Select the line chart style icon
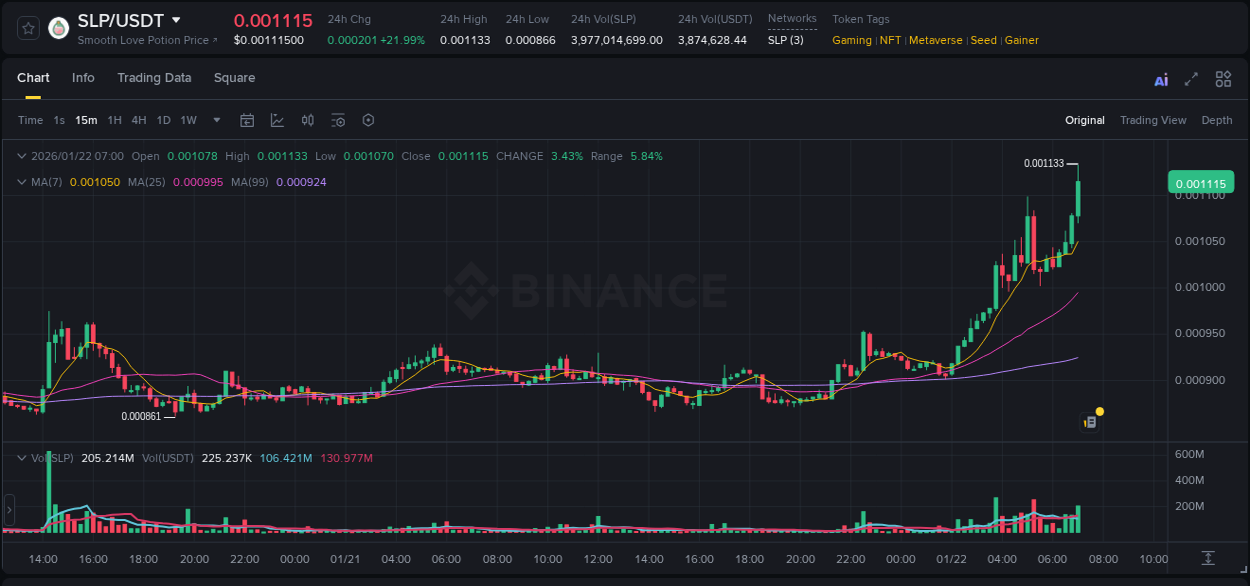The height and width of the screenshot is (586, 1250). 277,120
